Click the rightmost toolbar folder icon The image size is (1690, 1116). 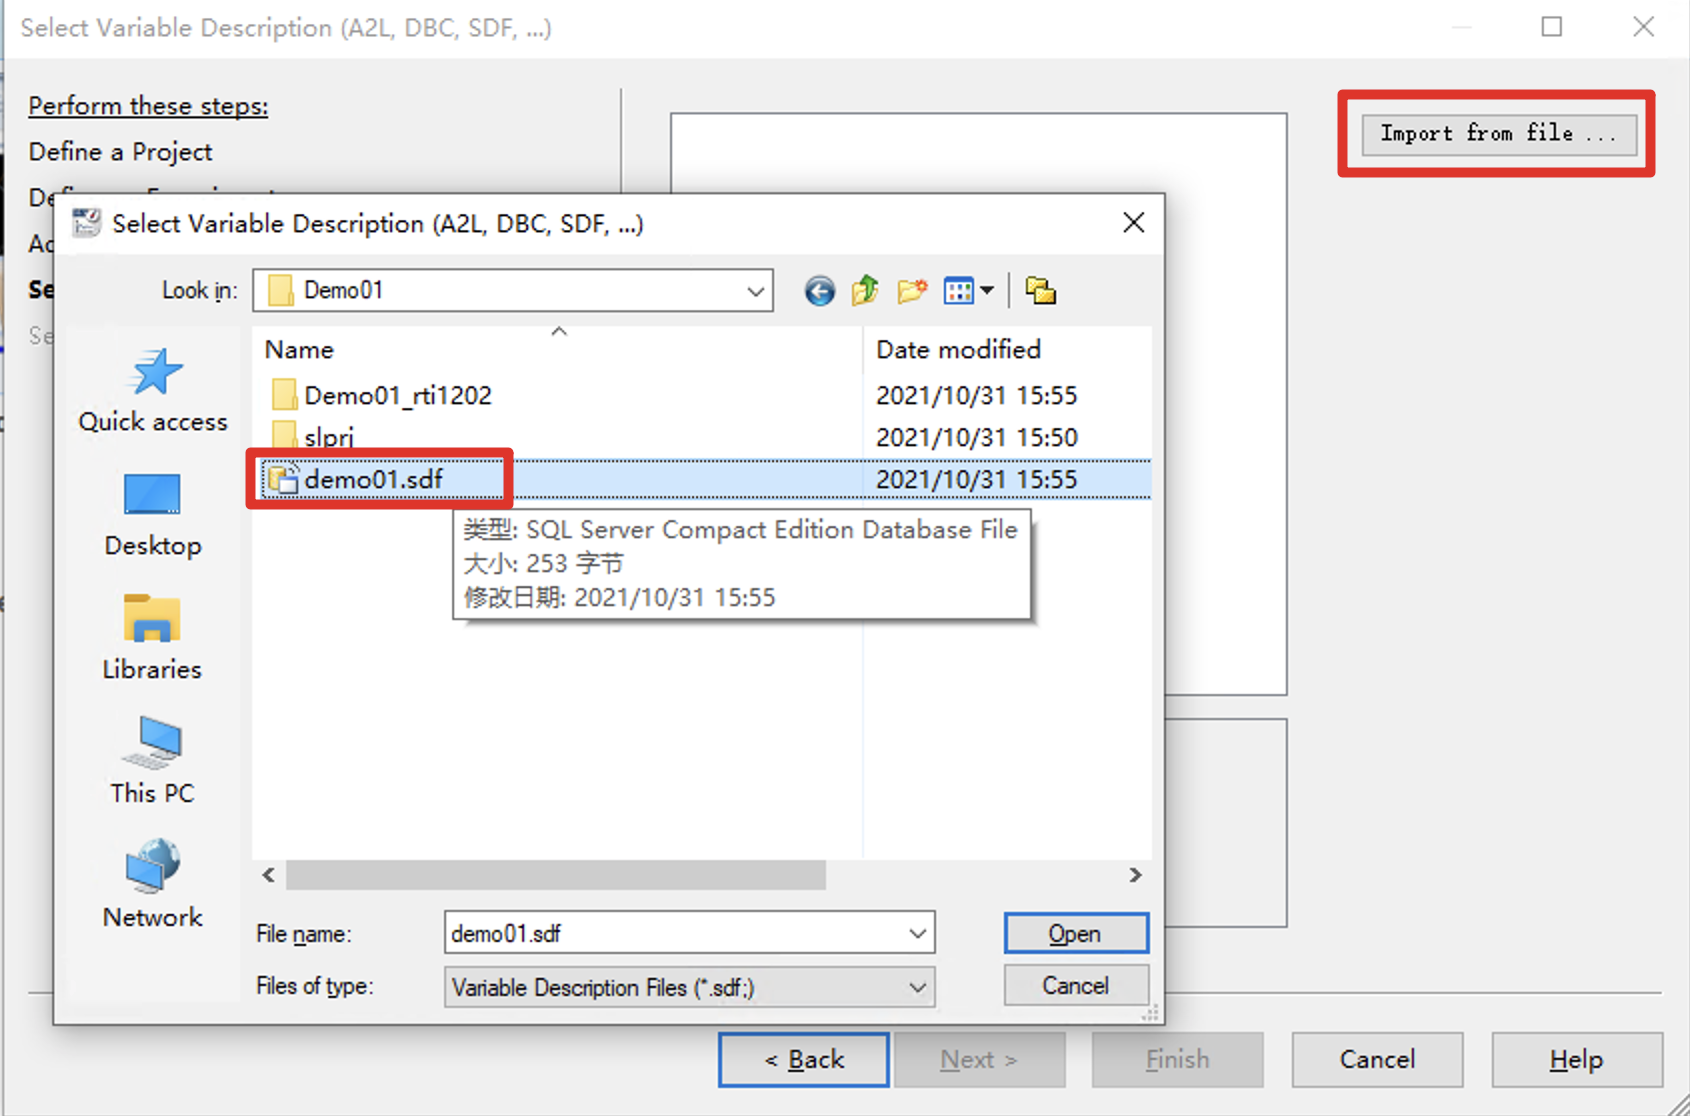[1040, 291]
